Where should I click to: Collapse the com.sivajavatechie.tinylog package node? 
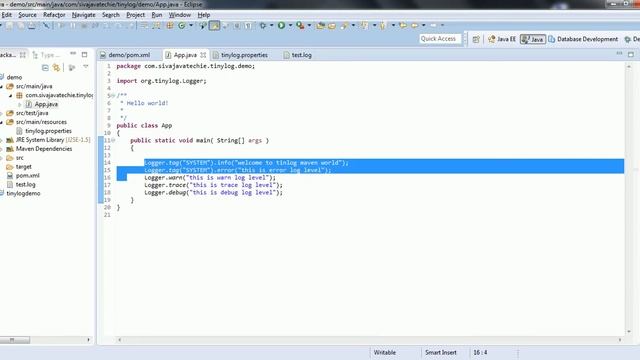pos(11,96)
